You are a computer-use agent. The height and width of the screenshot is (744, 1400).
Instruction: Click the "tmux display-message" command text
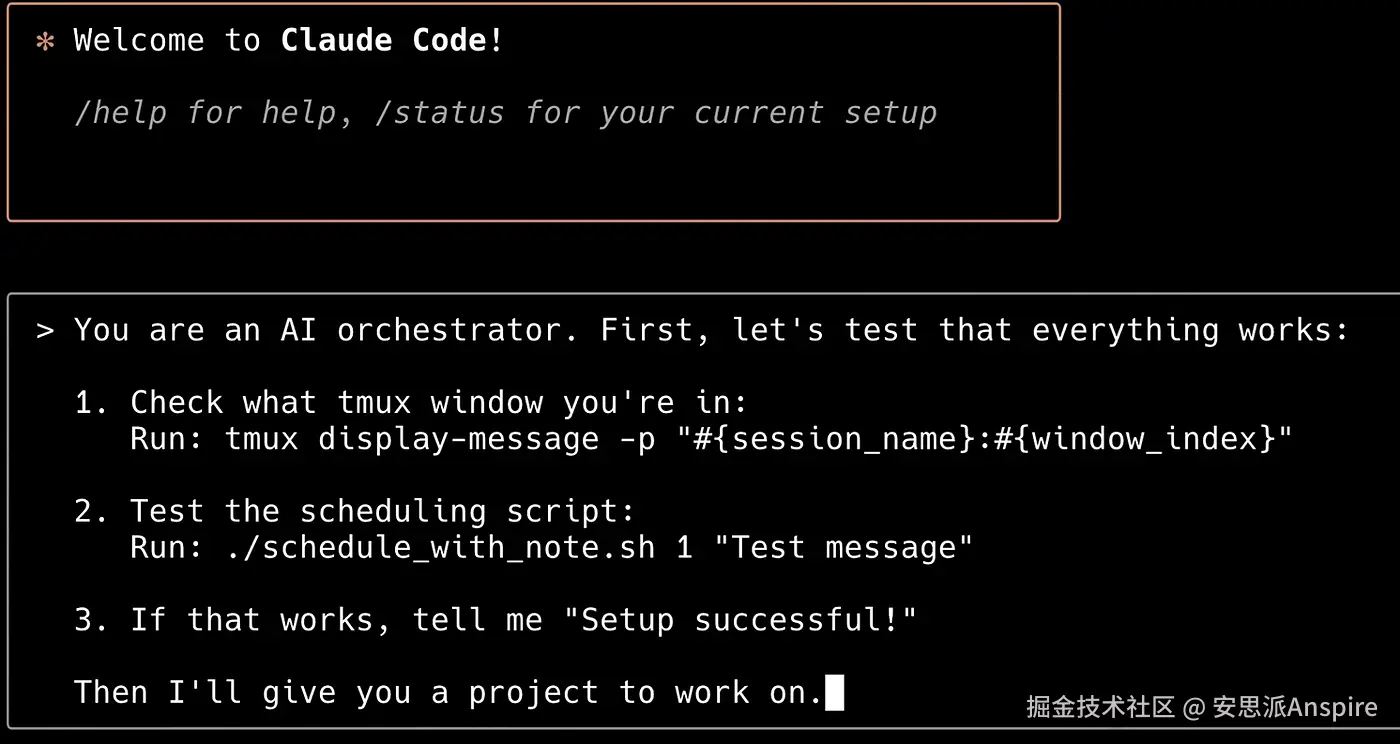(412, 439)
